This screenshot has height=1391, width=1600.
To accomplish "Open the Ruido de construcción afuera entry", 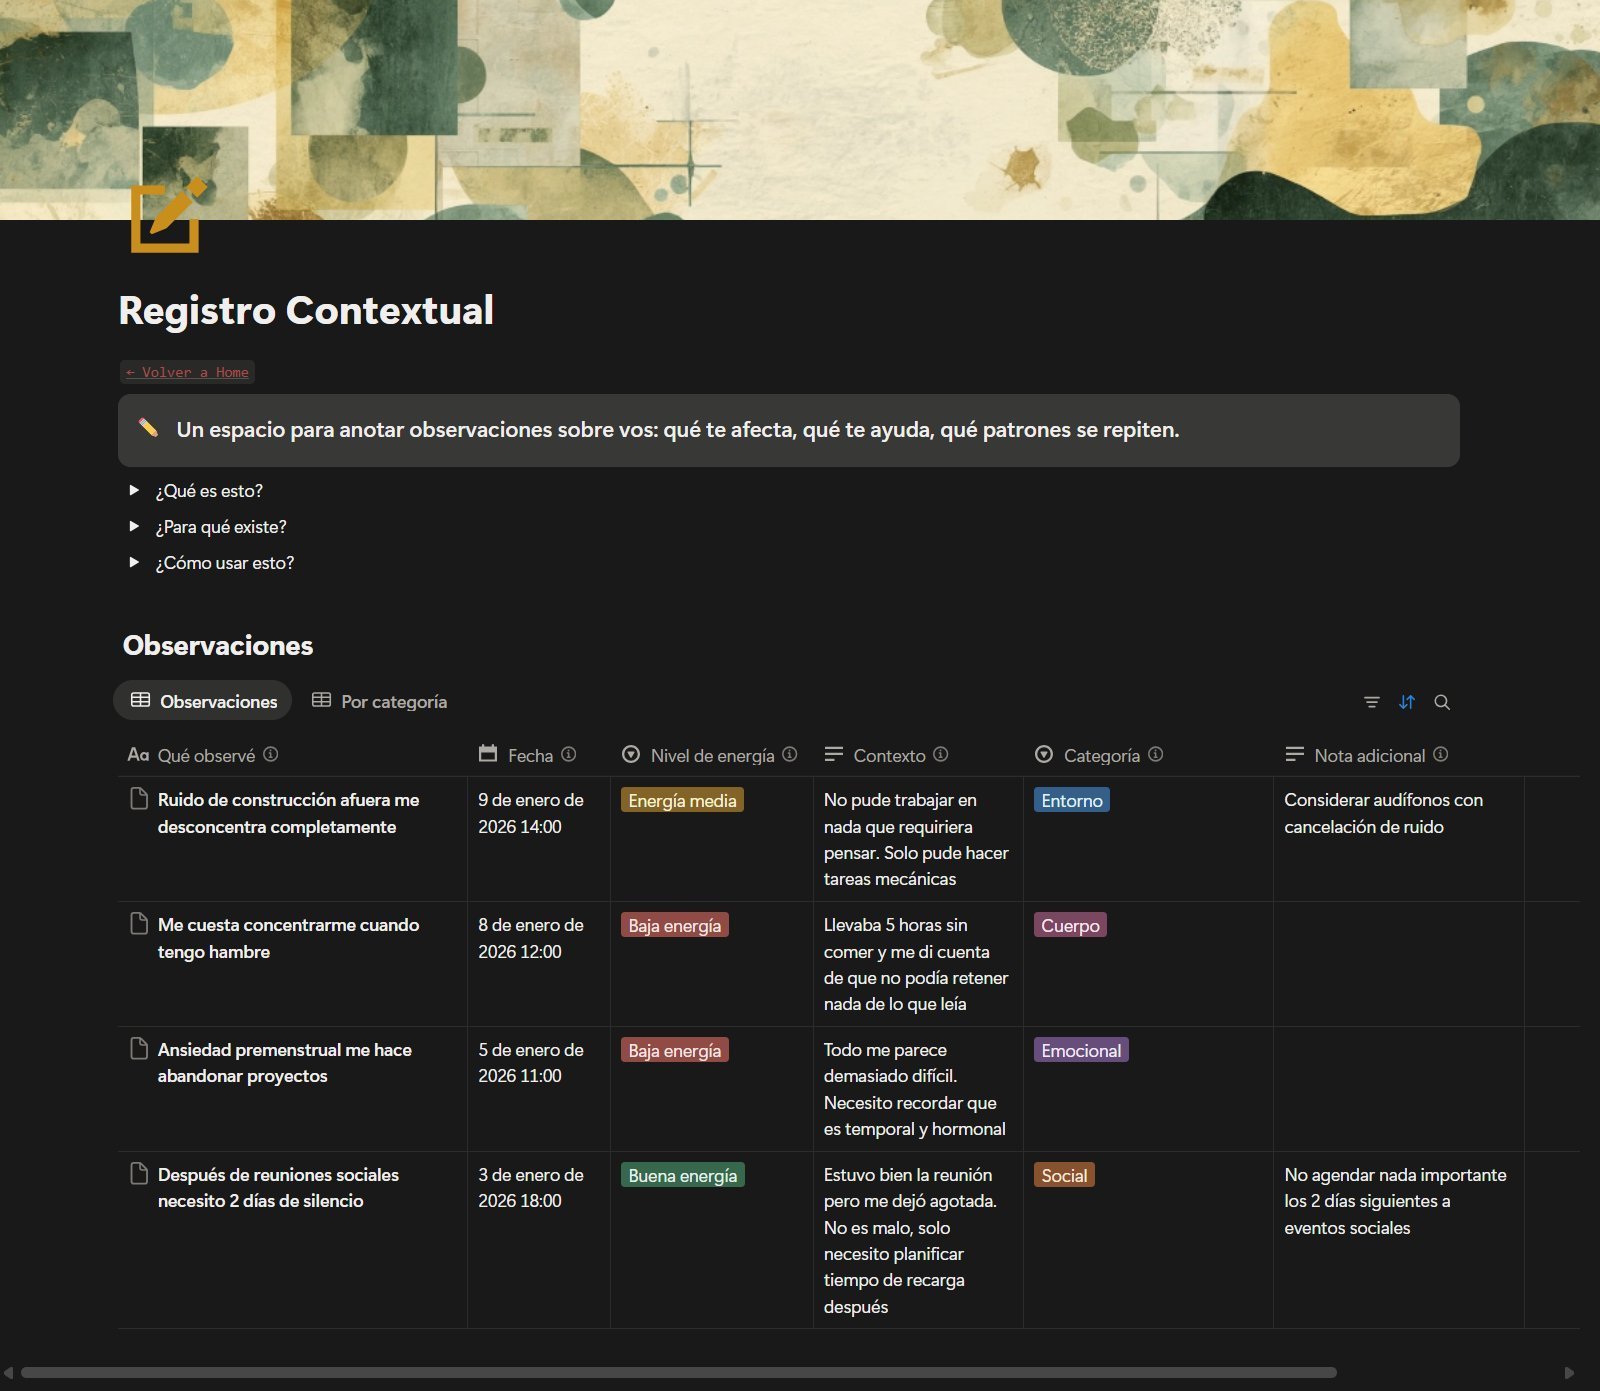I will [289, 813].
